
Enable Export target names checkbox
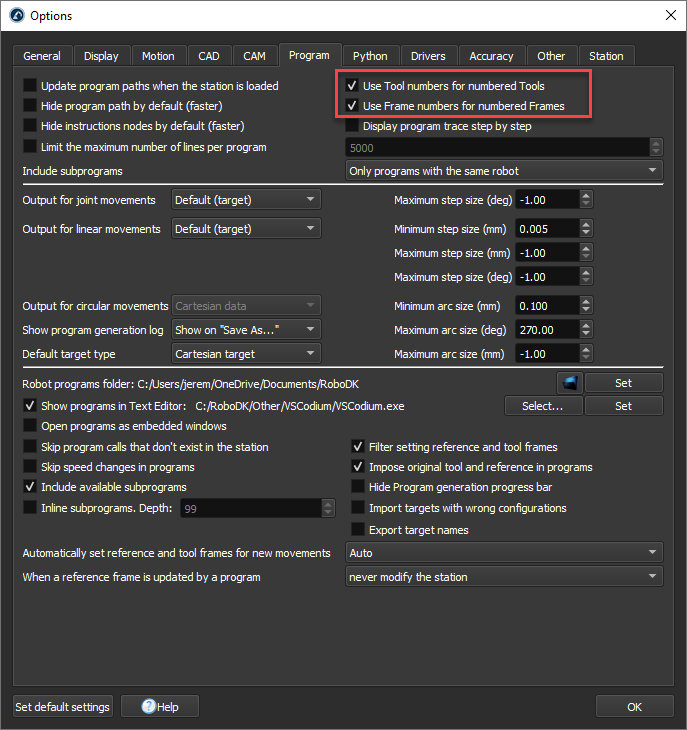359,529
